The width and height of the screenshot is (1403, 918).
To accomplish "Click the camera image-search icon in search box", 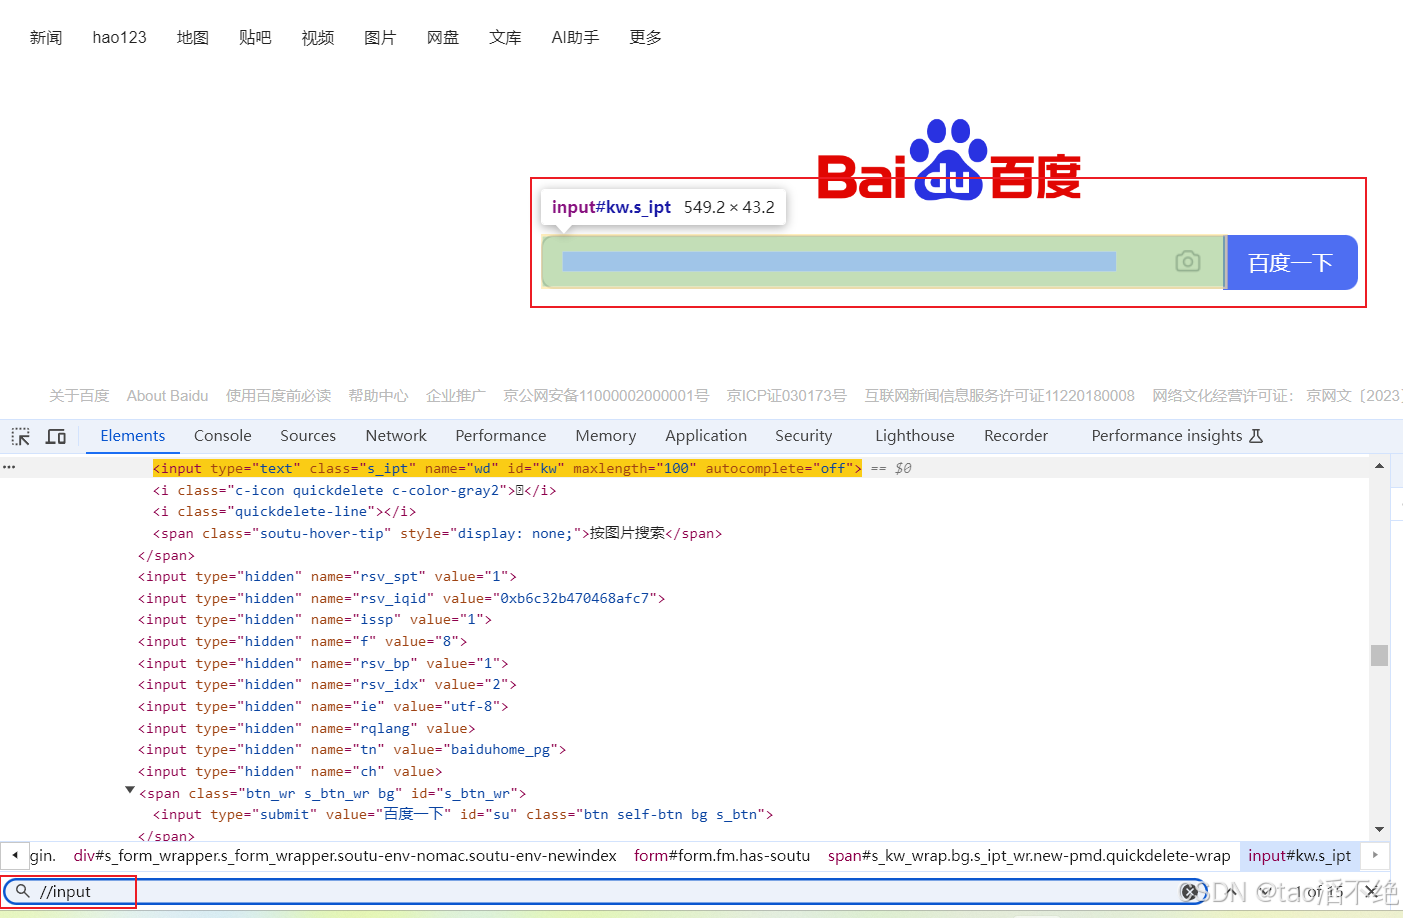I will pos(1187,261).
